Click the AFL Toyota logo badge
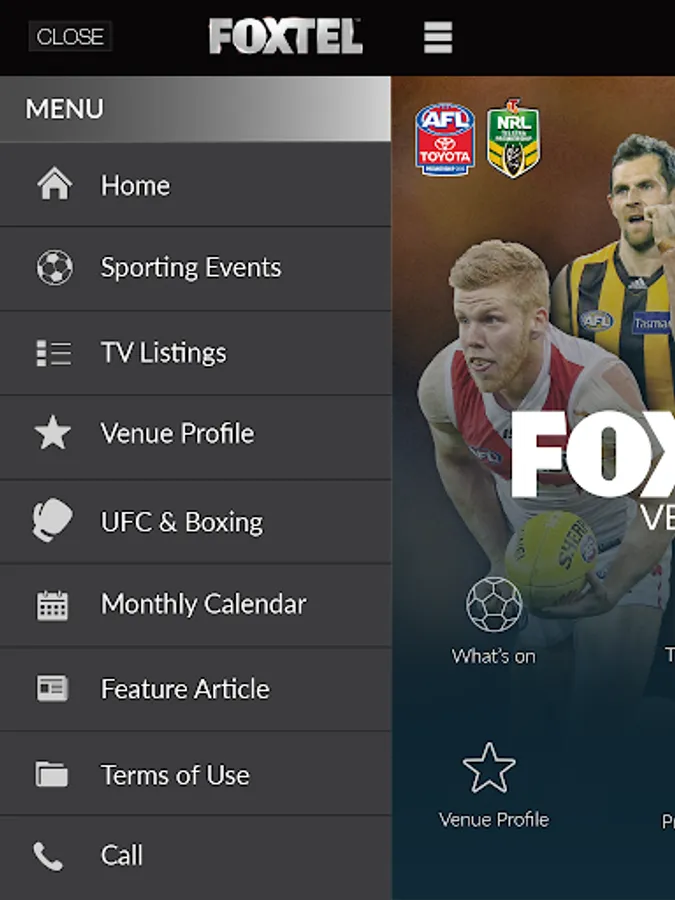 click(x=445, y=139)
